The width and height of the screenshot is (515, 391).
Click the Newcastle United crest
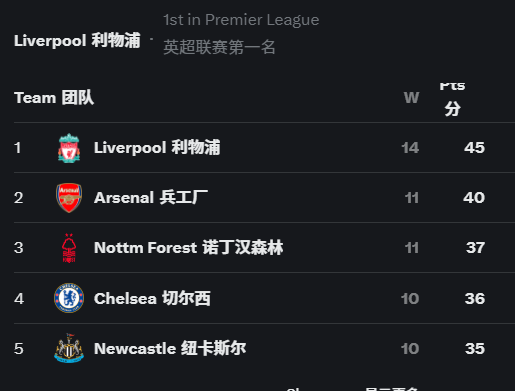tap(69, 348)
